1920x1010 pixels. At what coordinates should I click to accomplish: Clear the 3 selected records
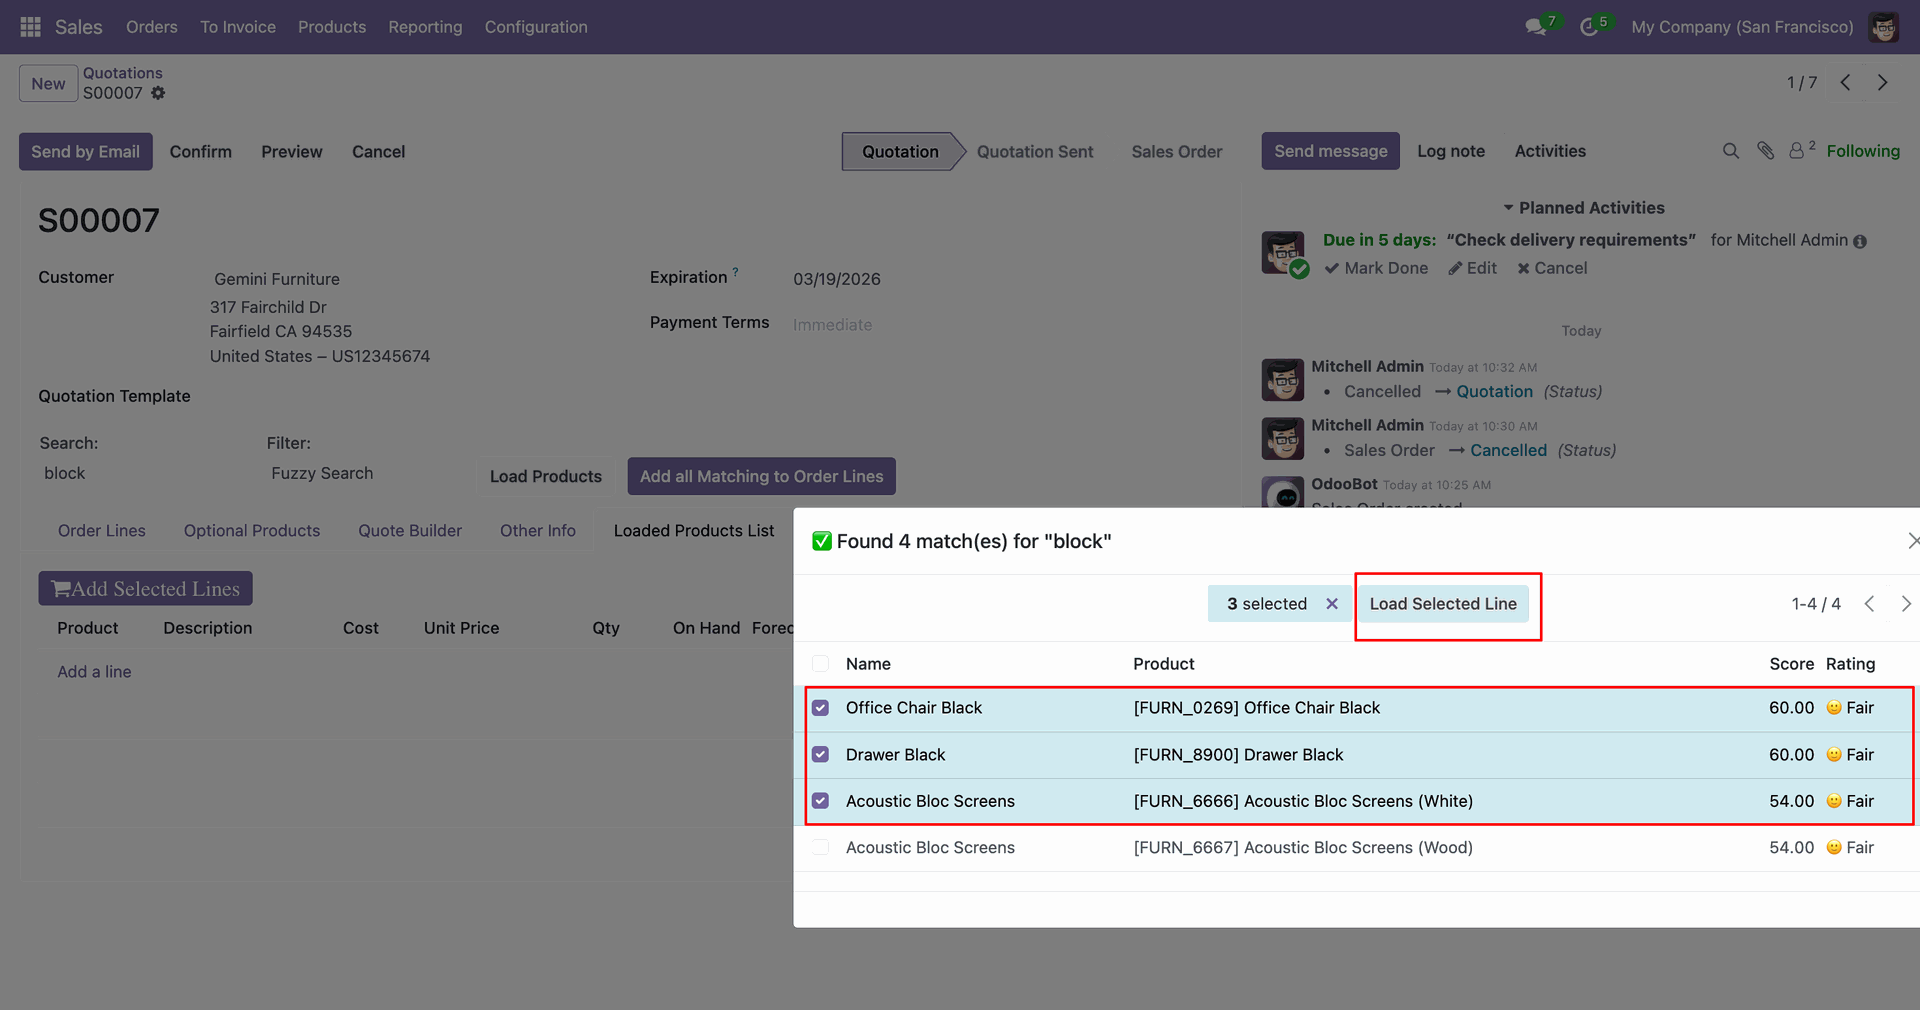point(1332,604)
